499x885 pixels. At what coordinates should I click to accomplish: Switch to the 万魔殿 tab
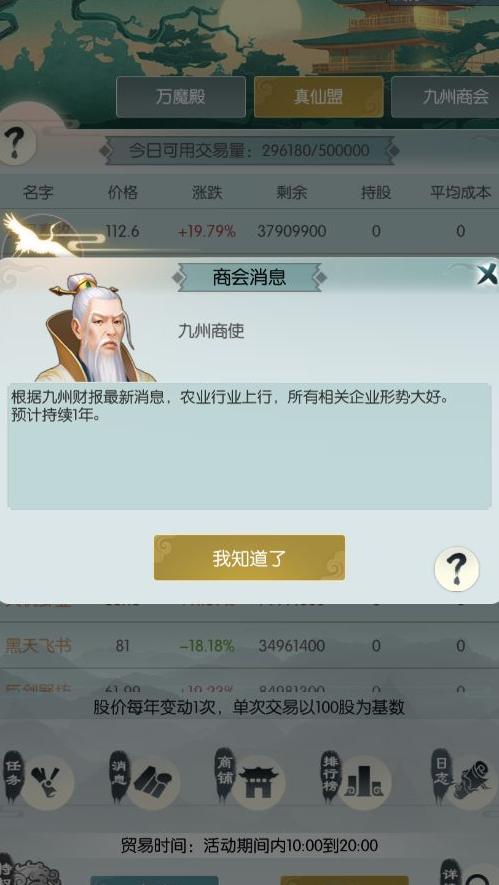click(181, 97)
